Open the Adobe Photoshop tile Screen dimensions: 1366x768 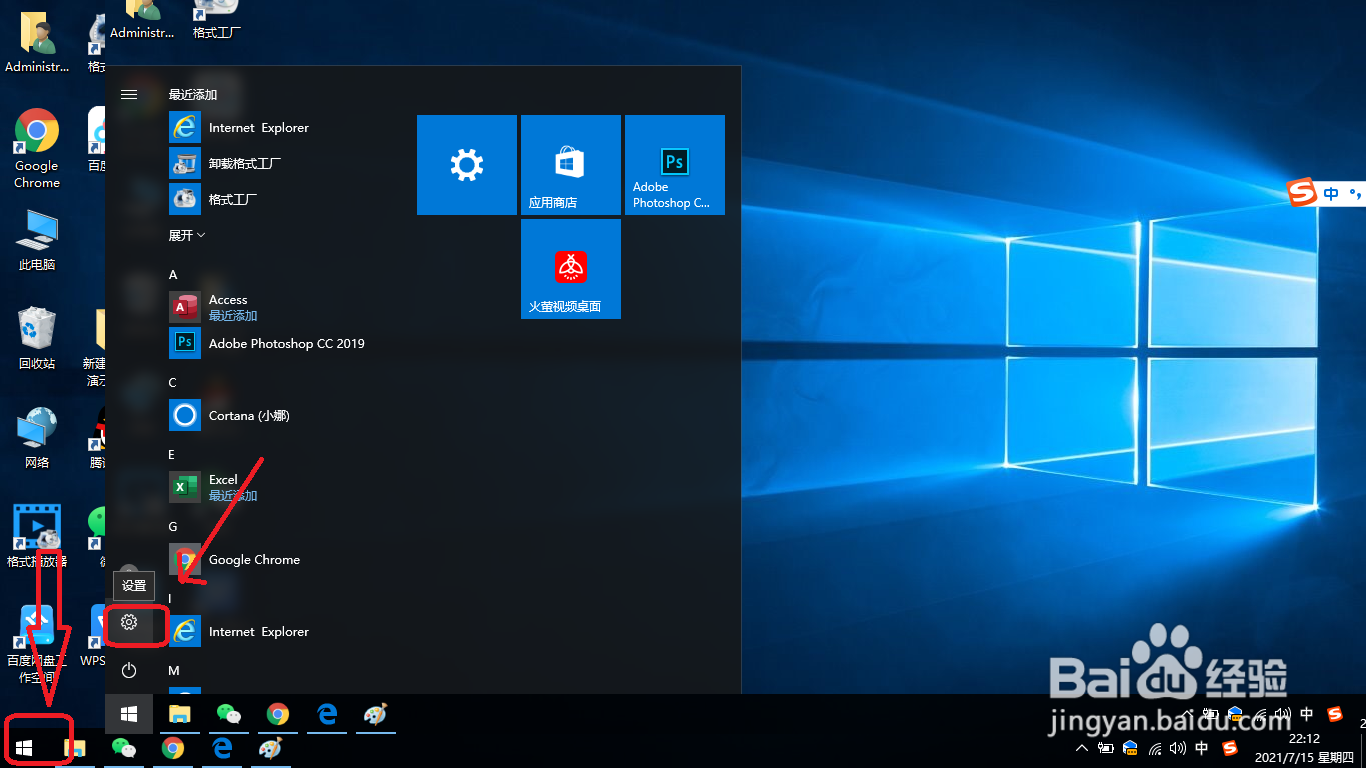(x=675, y=165)
